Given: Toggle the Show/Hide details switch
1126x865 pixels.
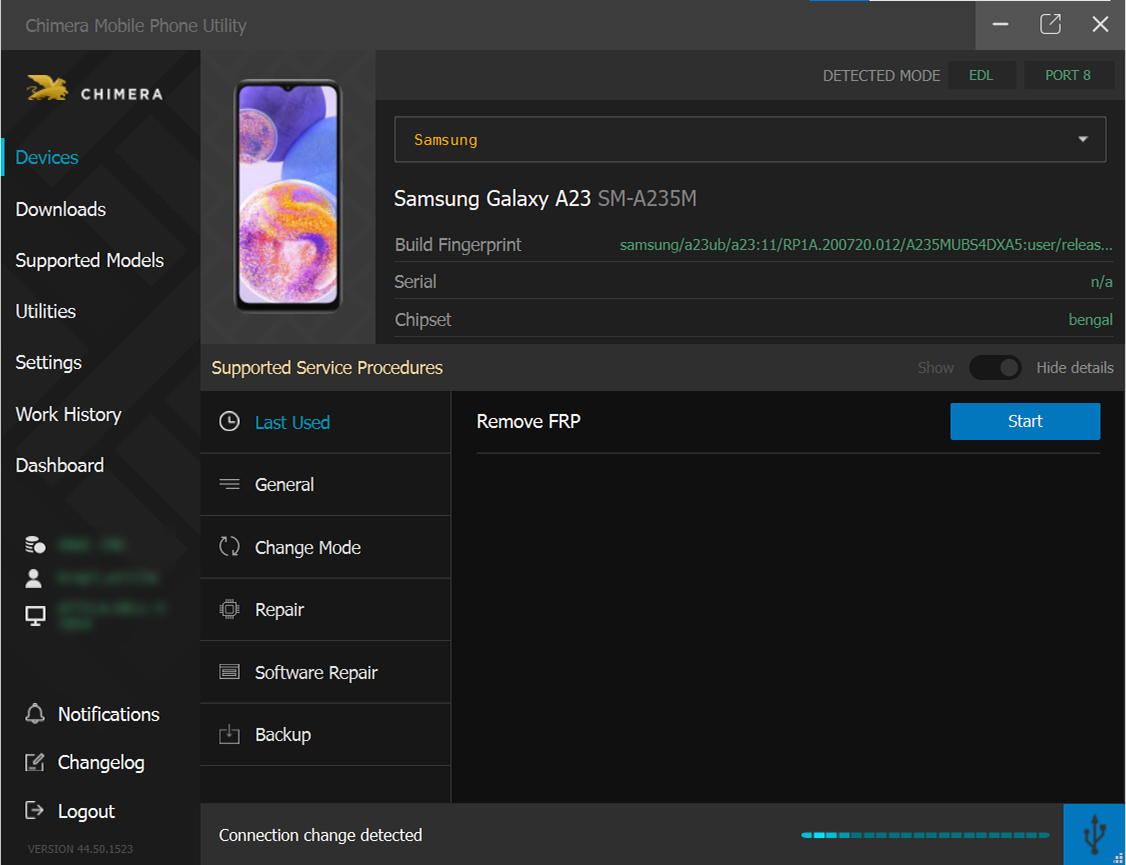Looking at the screenshot, I should pos(995,368).
